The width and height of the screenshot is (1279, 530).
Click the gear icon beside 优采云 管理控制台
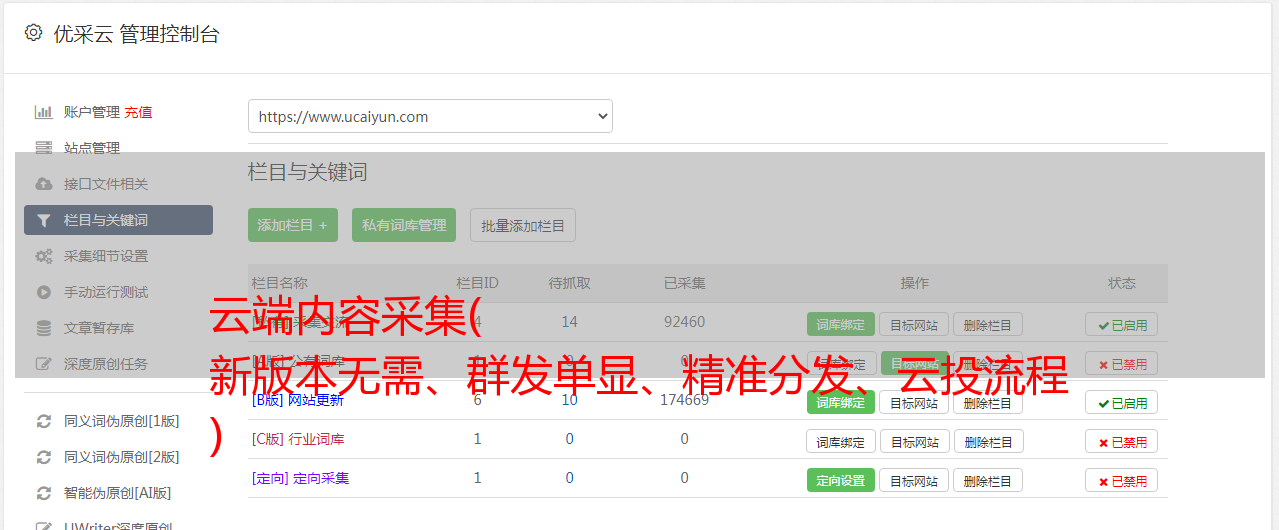coord(33,33)
